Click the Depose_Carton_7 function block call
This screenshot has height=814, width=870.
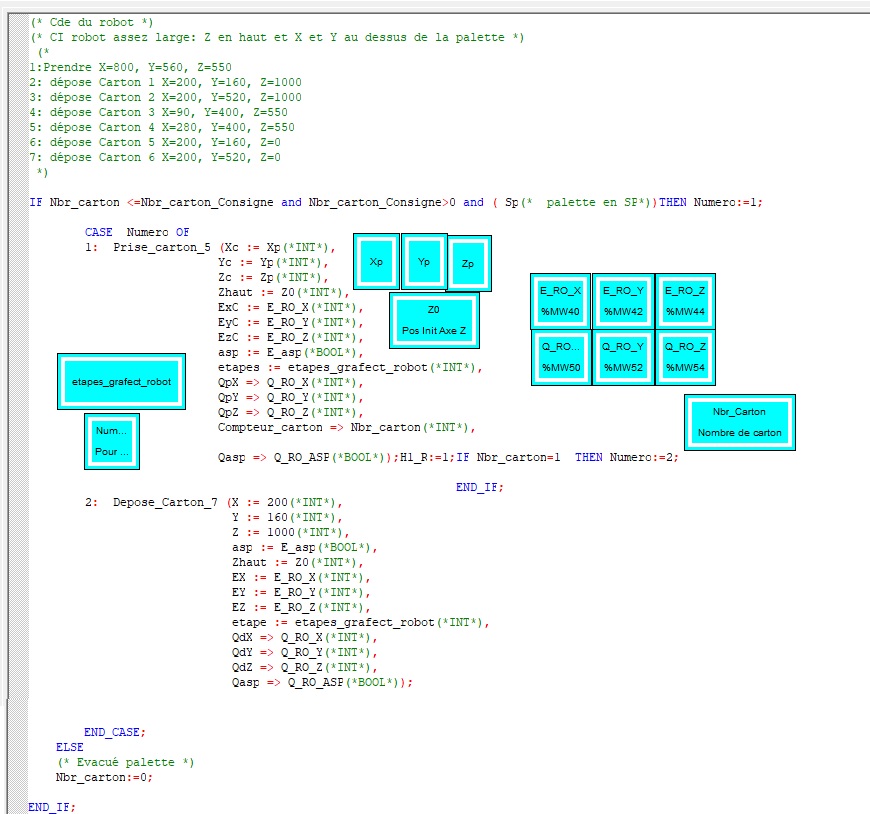(x=164, y=502)
